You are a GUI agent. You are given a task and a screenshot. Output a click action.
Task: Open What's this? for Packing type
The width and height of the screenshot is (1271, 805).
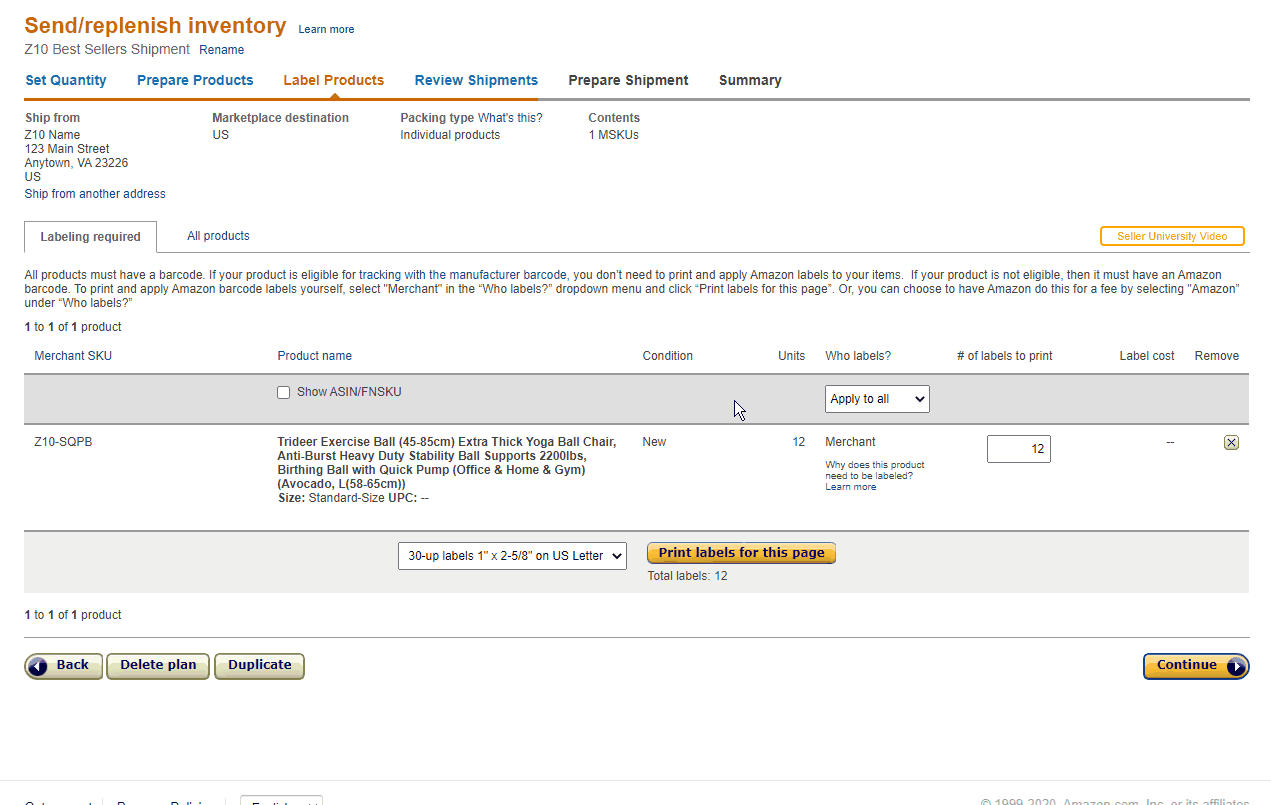tap(511, 117)
